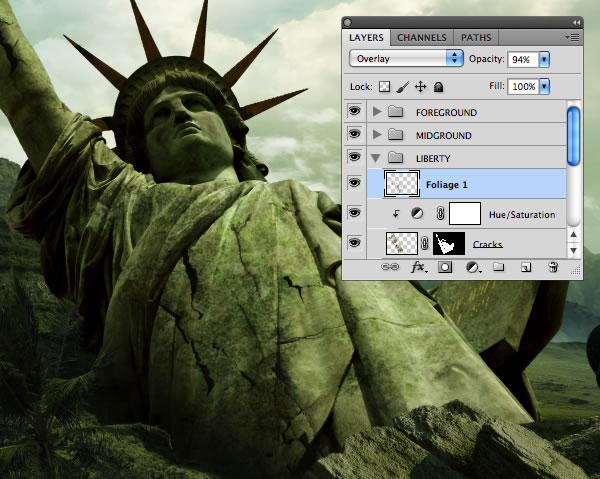This screenshot has width=600, height=479.
Task: Click the scroll up arrow in layers list
Action: pyautogui.click(x=573, y=235)
